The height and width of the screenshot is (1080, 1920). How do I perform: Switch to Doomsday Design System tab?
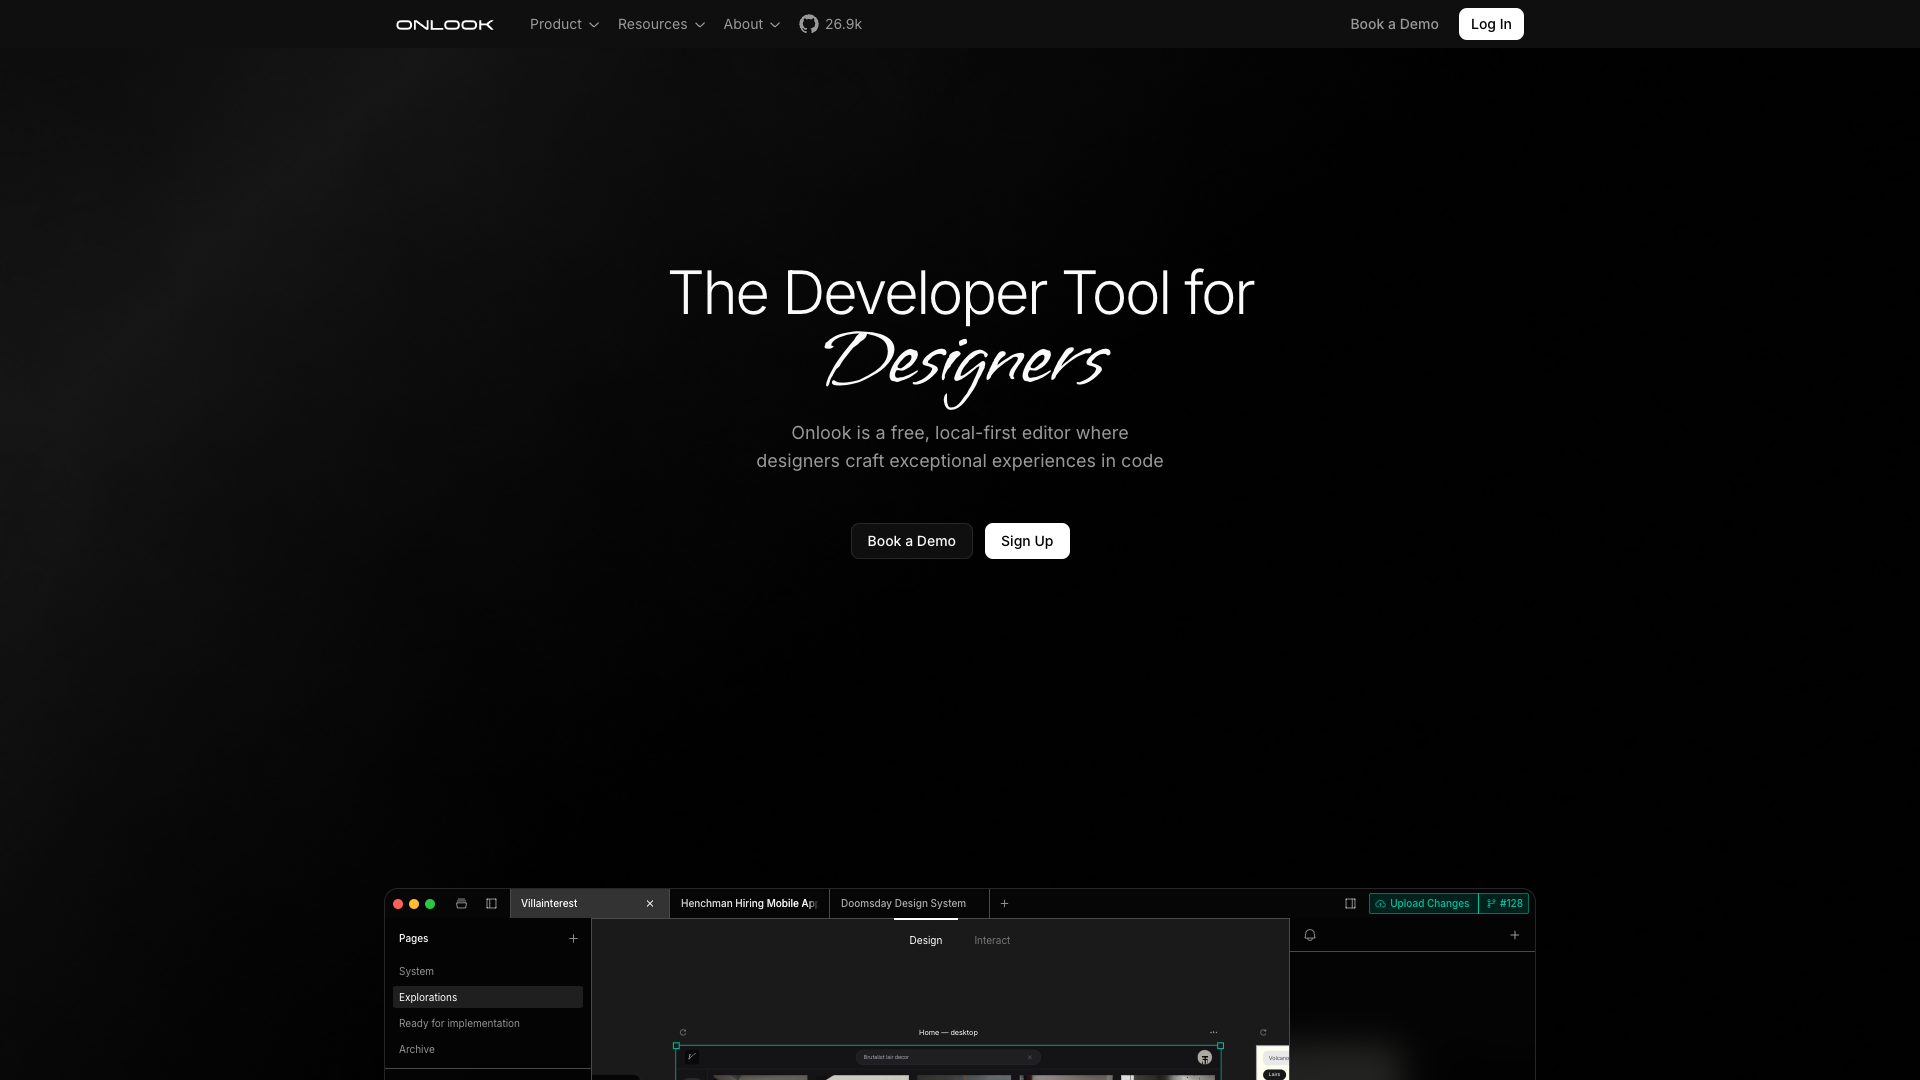[909, 904]
